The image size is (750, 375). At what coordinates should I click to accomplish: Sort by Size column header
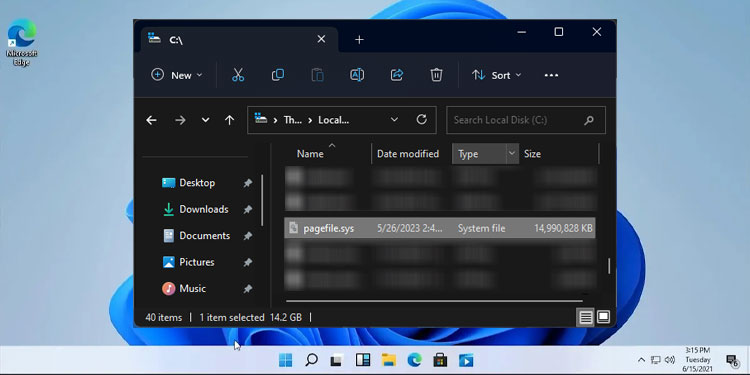tap(532, 154)
